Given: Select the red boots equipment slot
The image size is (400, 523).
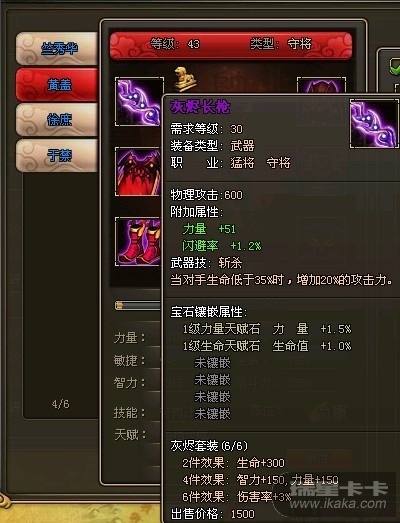Looking at the screenshot, I should [x=138, y=241].
